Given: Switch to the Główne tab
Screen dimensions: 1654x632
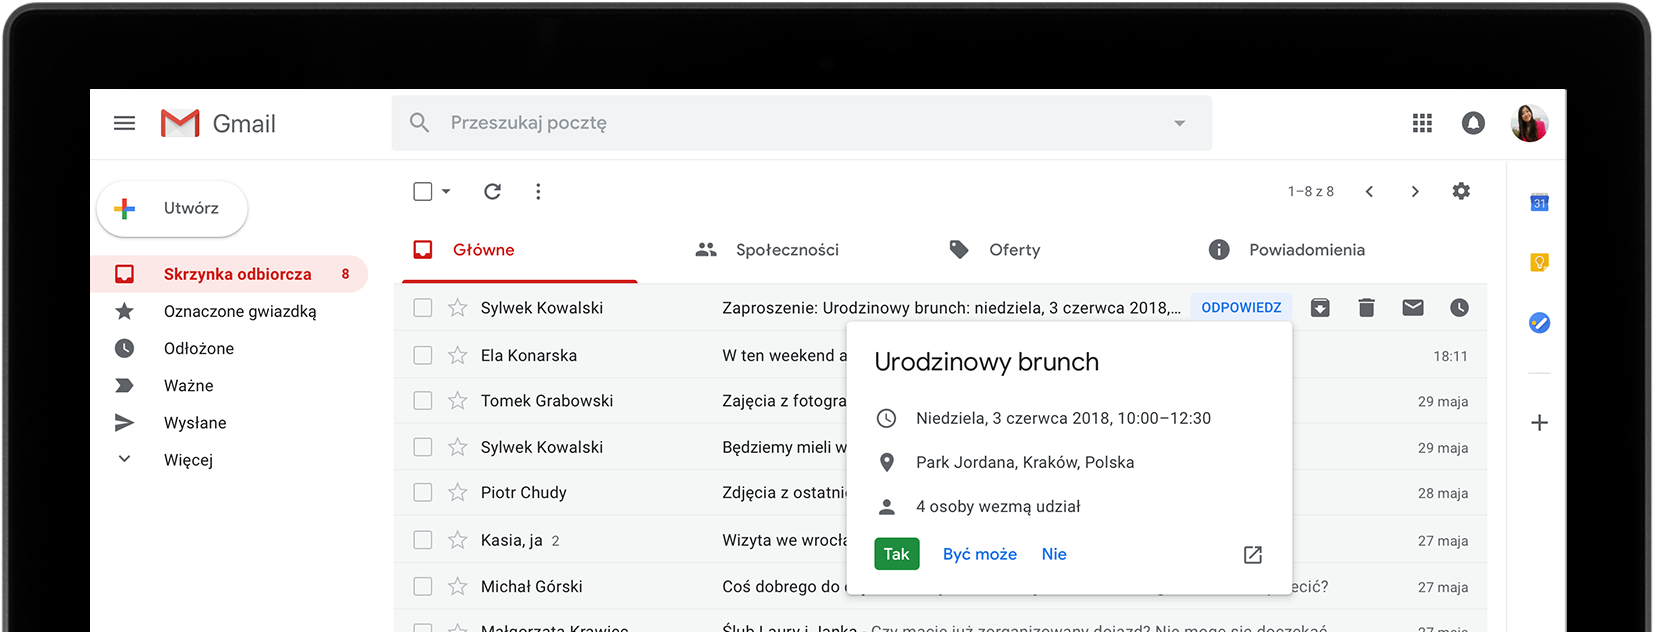Looking at the screenshot, I should coord(520,250).
